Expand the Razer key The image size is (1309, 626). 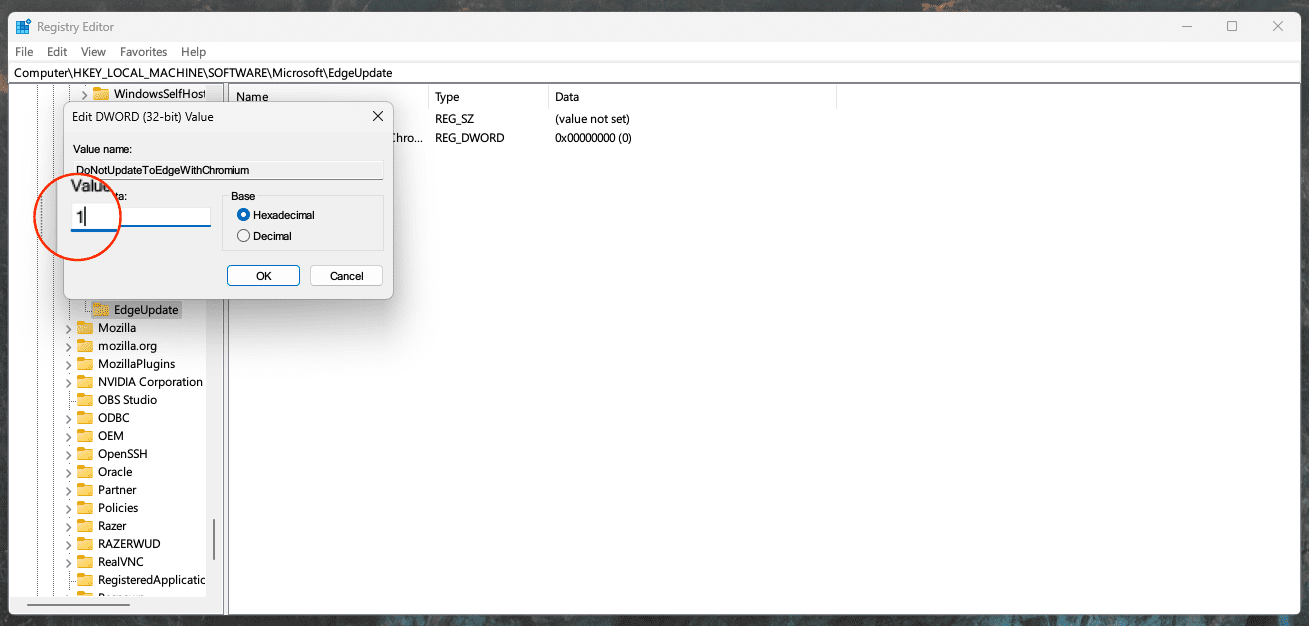(69, 526)
